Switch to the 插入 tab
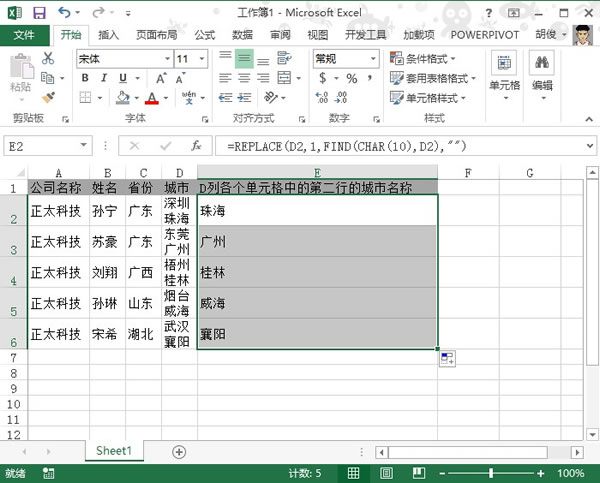 (108, 35)
